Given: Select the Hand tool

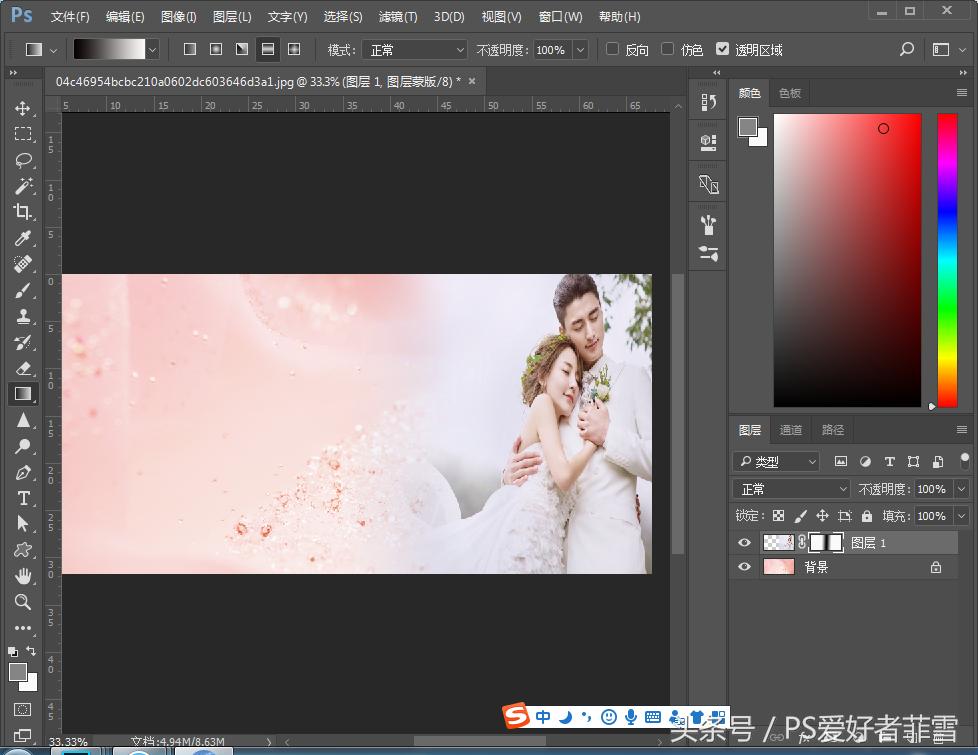Looking at the screenshot, I should pyautogui.click(x=22, y=576).
